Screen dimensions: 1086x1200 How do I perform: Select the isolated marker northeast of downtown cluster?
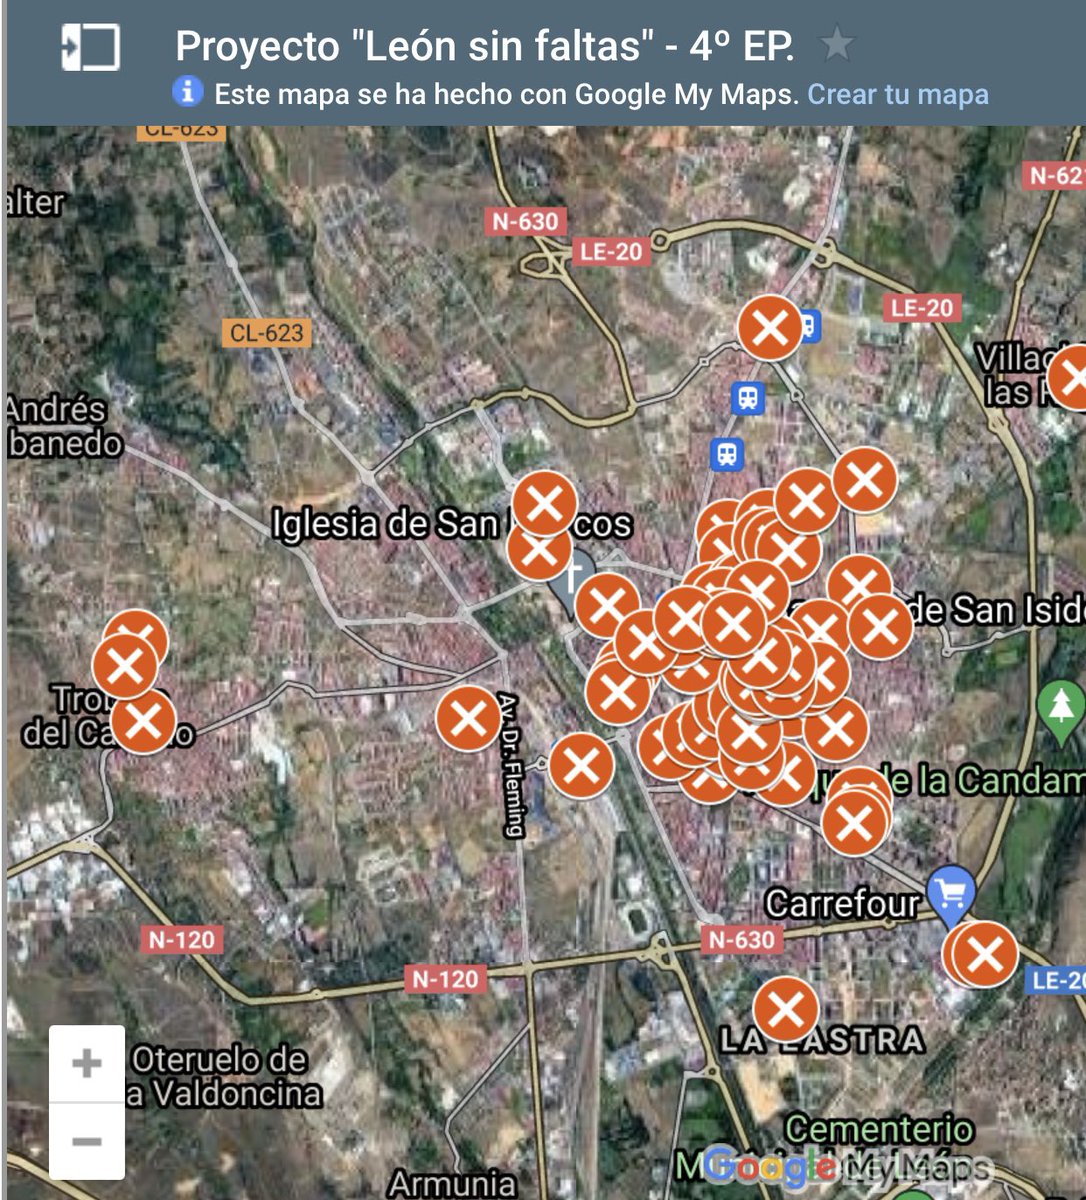[x=865, y=480]
